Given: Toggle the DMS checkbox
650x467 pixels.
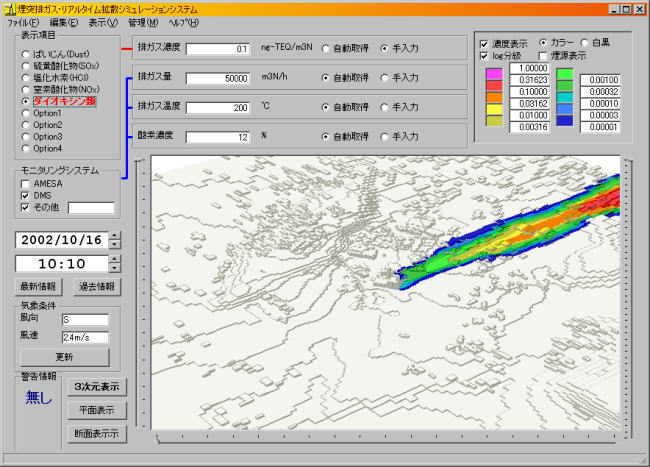Looking at the screenshot, I should pyautogui.click(x=26, y=196).
